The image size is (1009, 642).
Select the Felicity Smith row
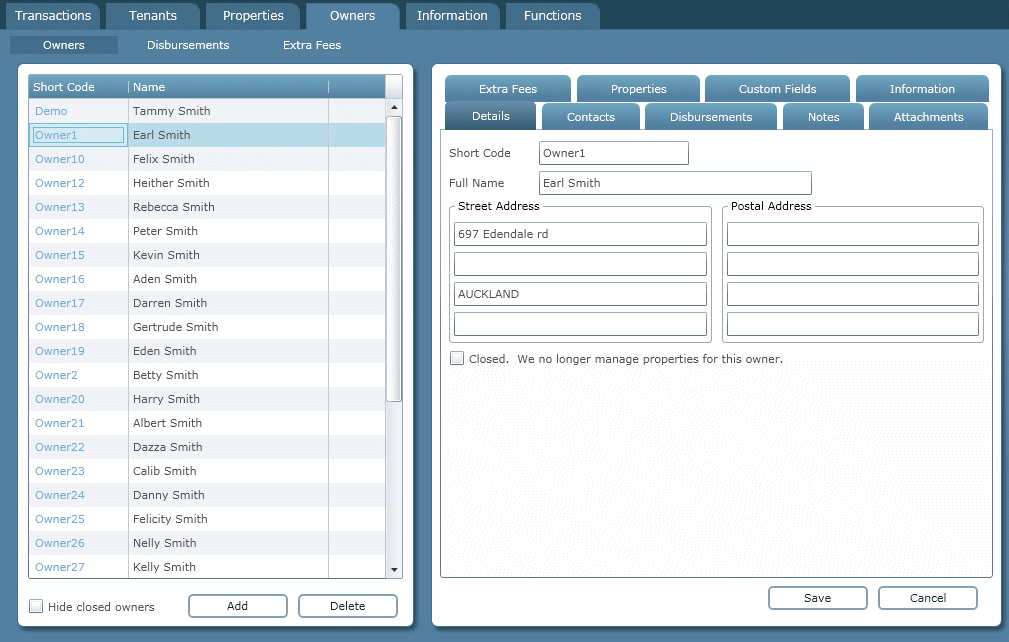(x=207, y=519)
